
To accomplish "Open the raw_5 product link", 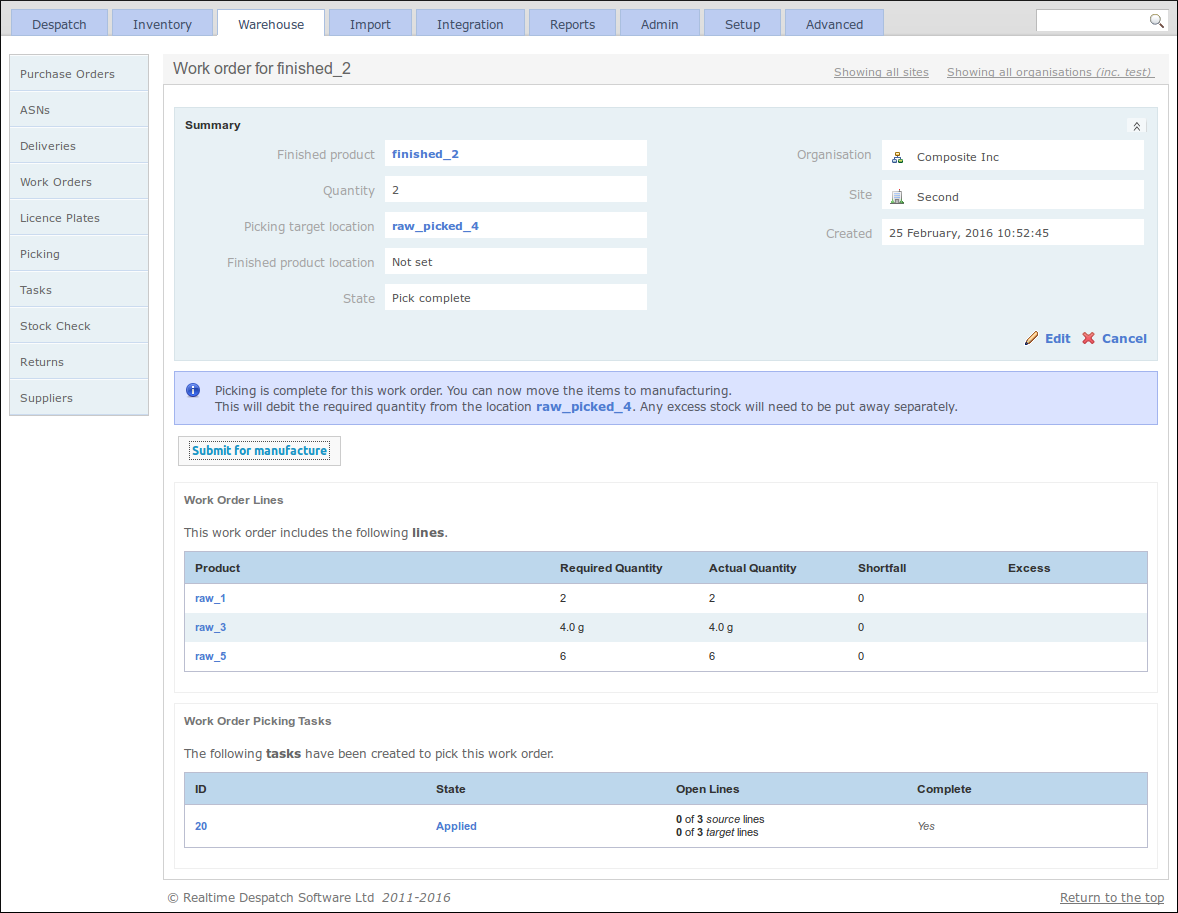I will point(210,656).
